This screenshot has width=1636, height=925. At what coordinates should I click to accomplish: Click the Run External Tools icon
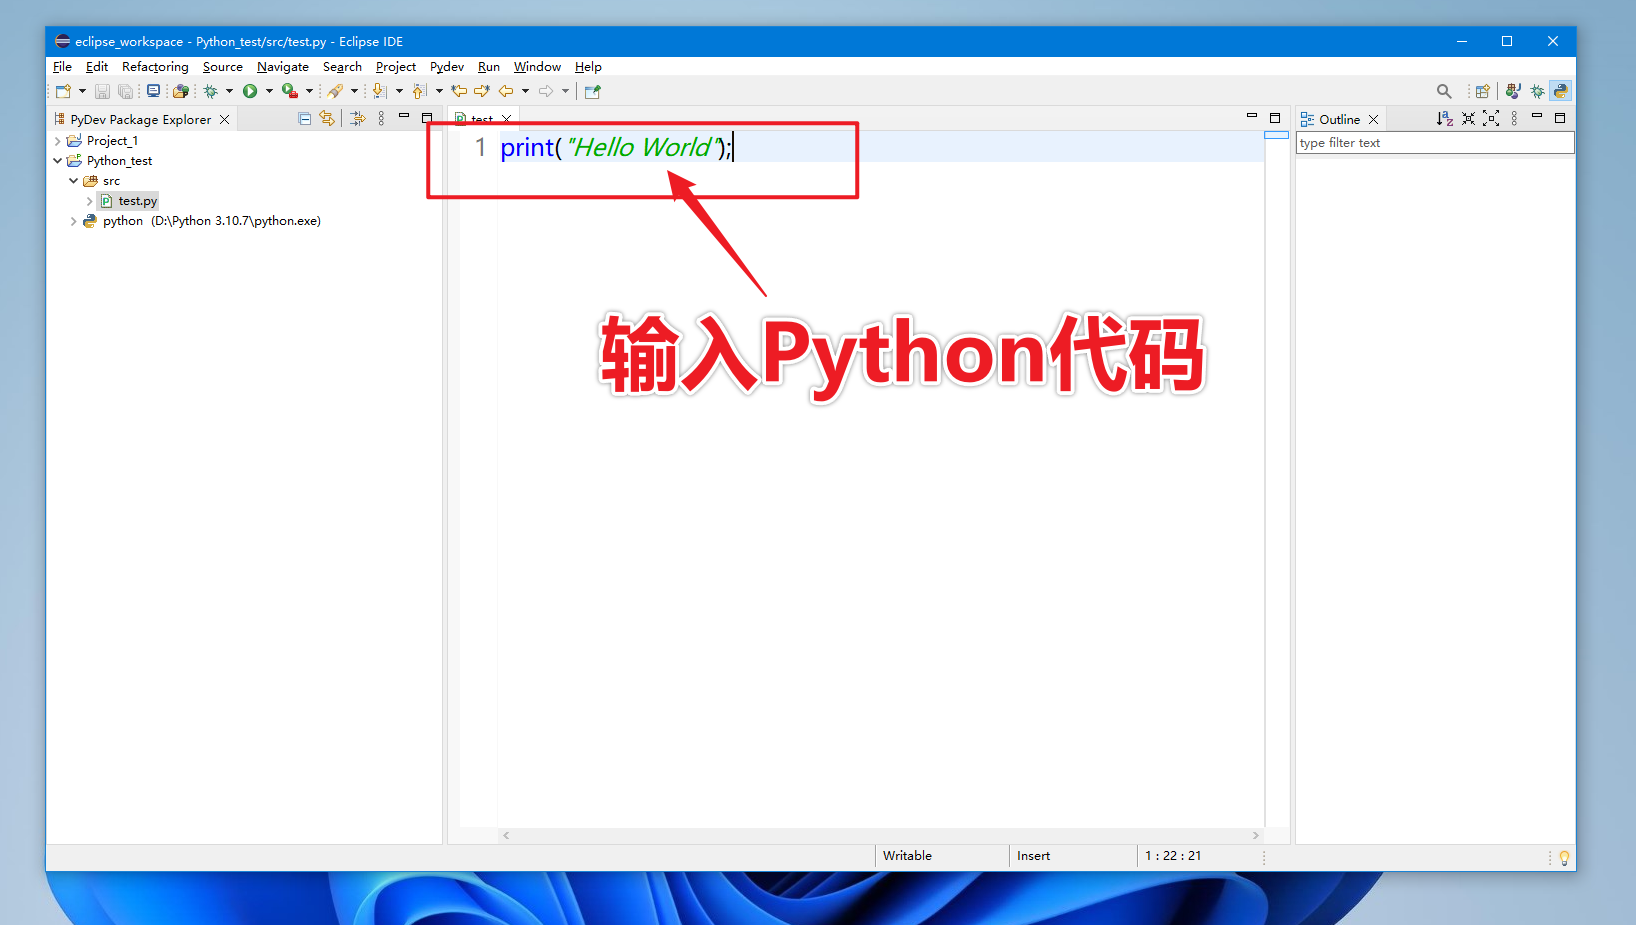coord(290,91)
